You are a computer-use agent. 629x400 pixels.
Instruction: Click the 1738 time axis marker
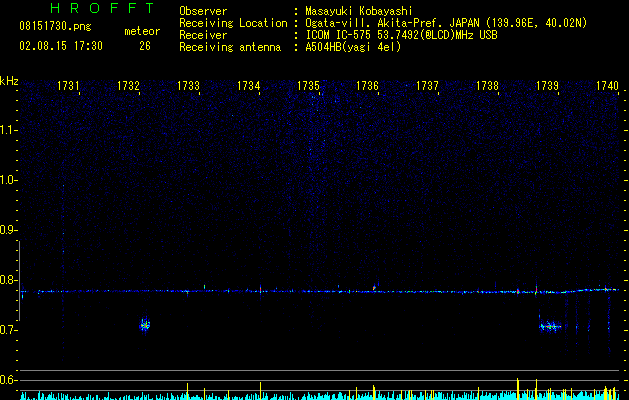pos(487,86)
